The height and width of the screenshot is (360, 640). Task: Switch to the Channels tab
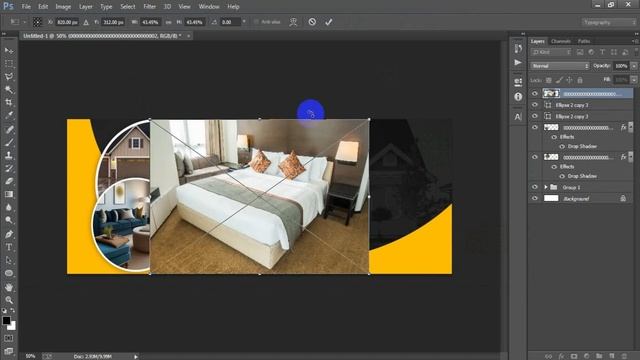pyautogui.click(x=560, y=41)
